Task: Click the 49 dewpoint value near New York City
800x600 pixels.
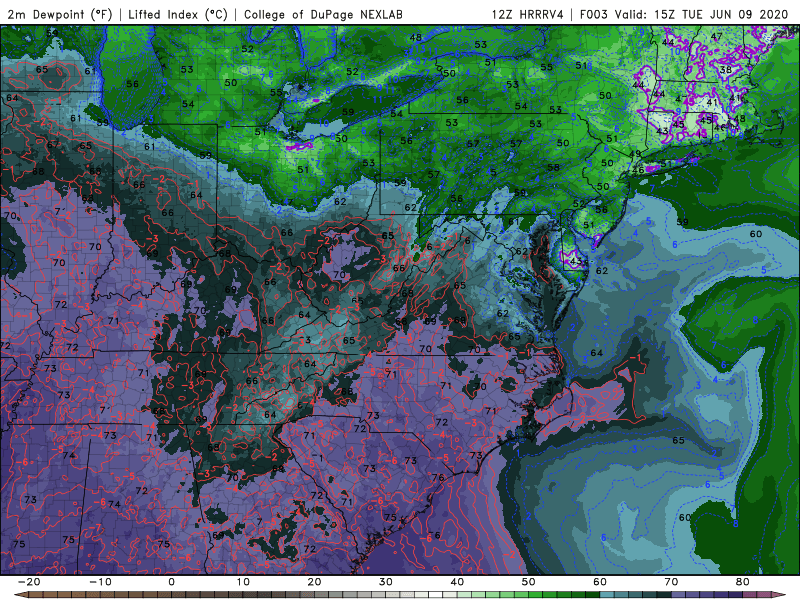Action: point(635,154)
